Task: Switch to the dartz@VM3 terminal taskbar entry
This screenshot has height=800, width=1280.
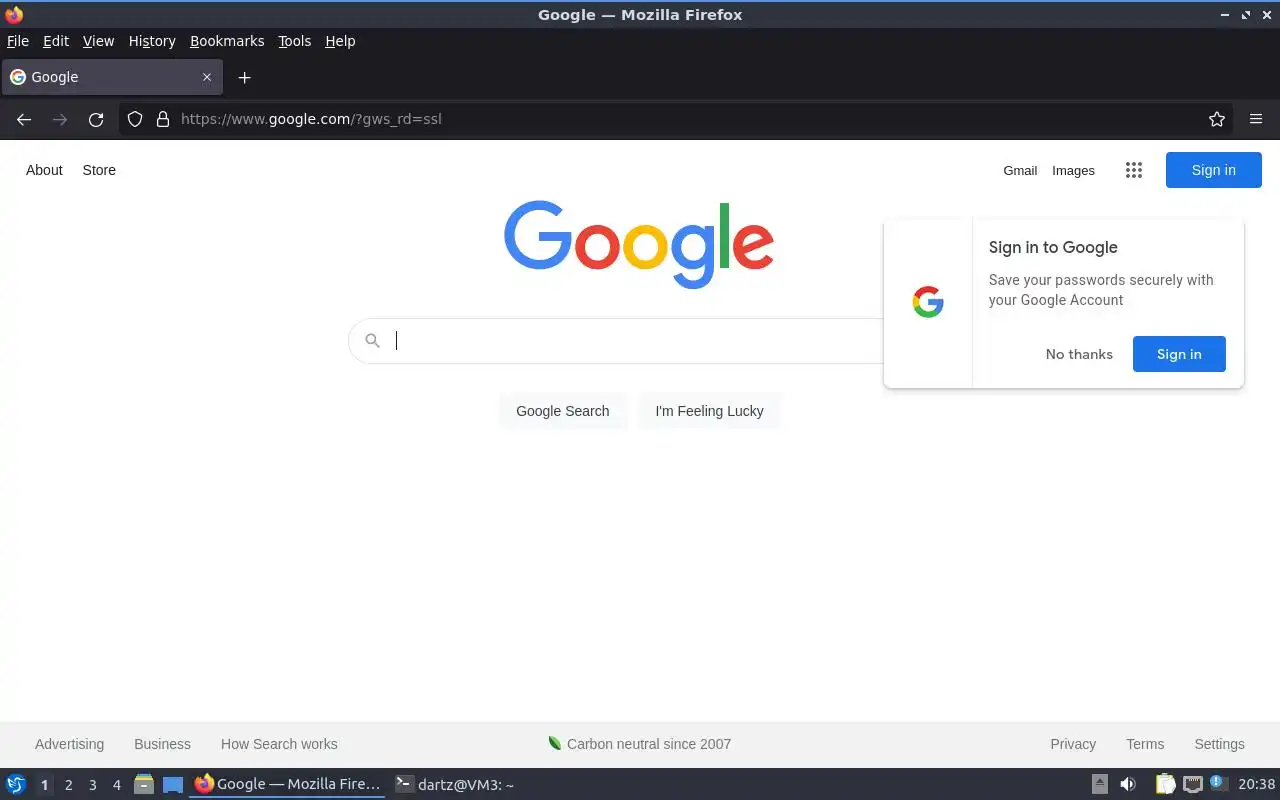Action: tap(455, 784)
